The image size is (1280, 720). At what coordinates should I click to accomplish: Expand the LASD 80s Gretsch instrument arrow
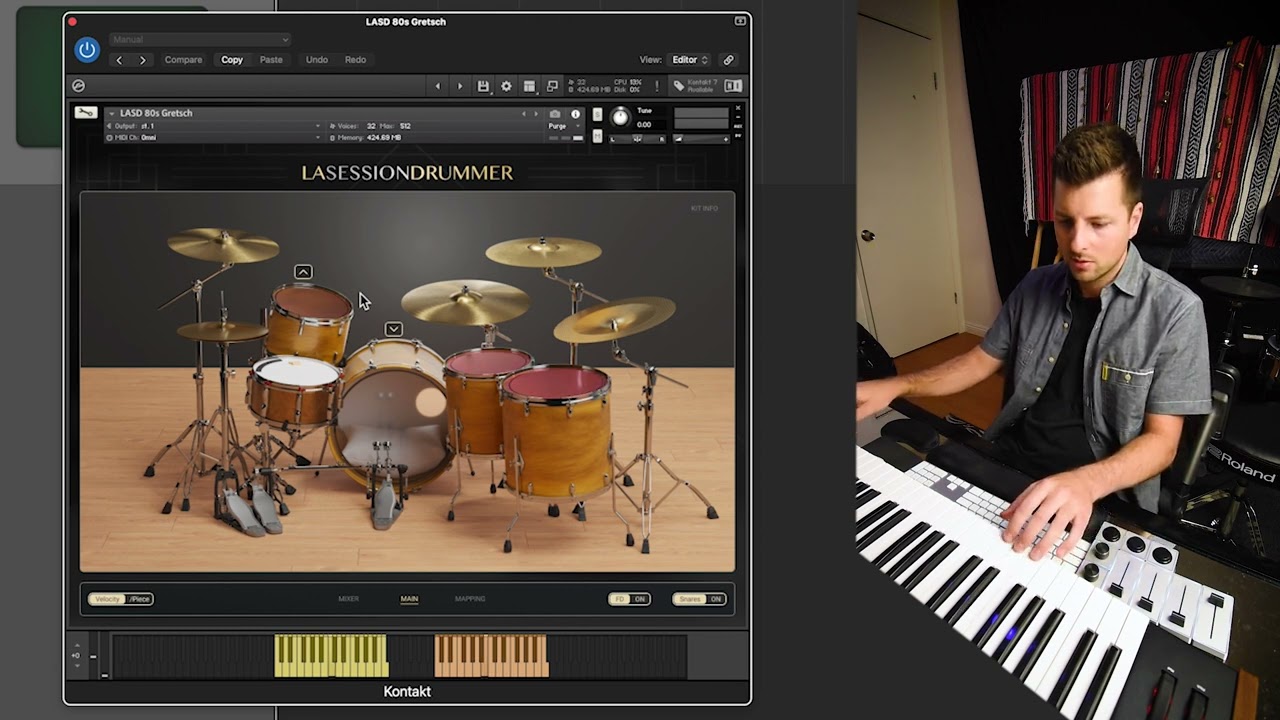tap(111, 113)
